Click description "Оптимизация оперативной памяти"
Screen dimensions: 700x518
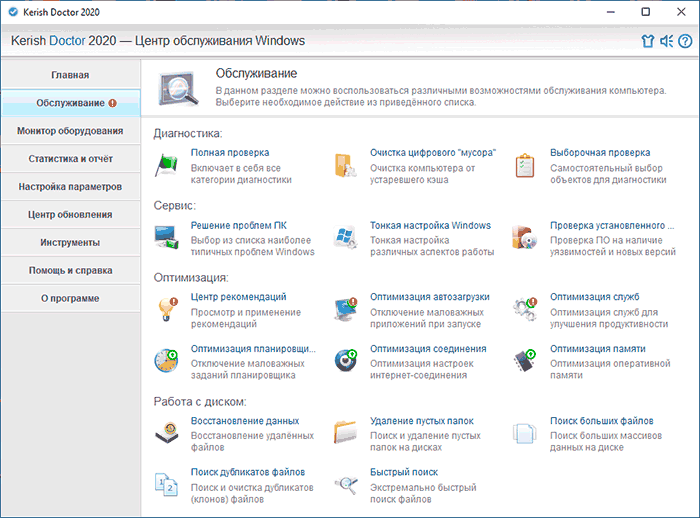pos(610,369)
